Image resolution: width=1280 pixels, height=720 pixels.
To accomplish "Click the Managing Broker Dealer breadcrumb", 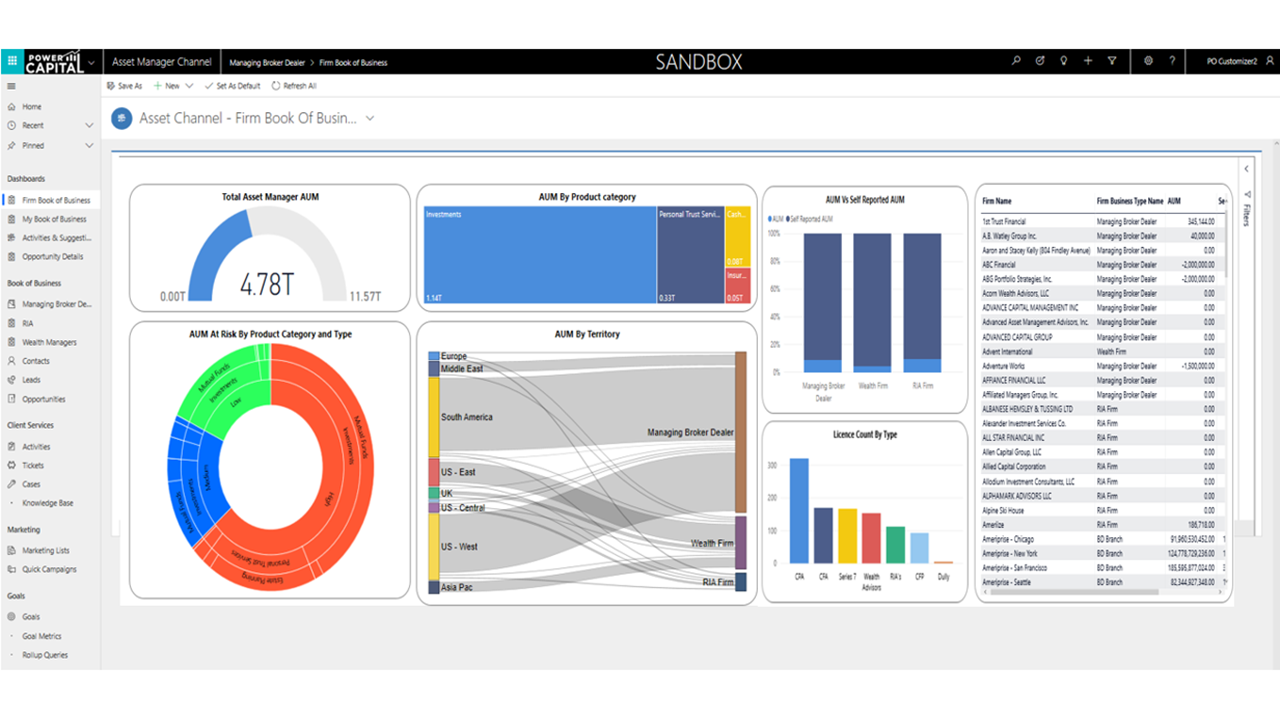I will (x=267, y=62).
